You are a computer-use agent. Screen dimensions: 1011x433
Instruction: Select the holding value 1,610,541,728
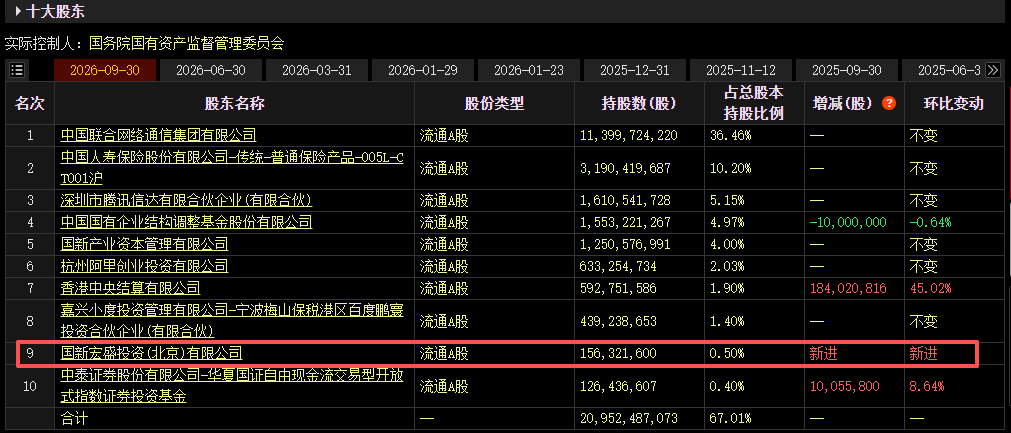pyautogui.click(x=625, y=200)
